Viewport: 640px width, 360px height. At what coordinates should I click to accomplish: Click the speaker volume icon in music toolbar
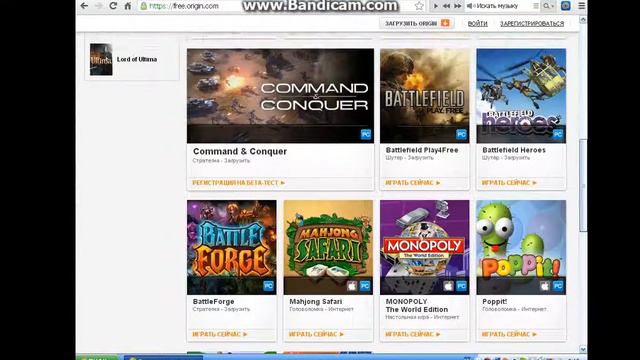click(470, 6)
